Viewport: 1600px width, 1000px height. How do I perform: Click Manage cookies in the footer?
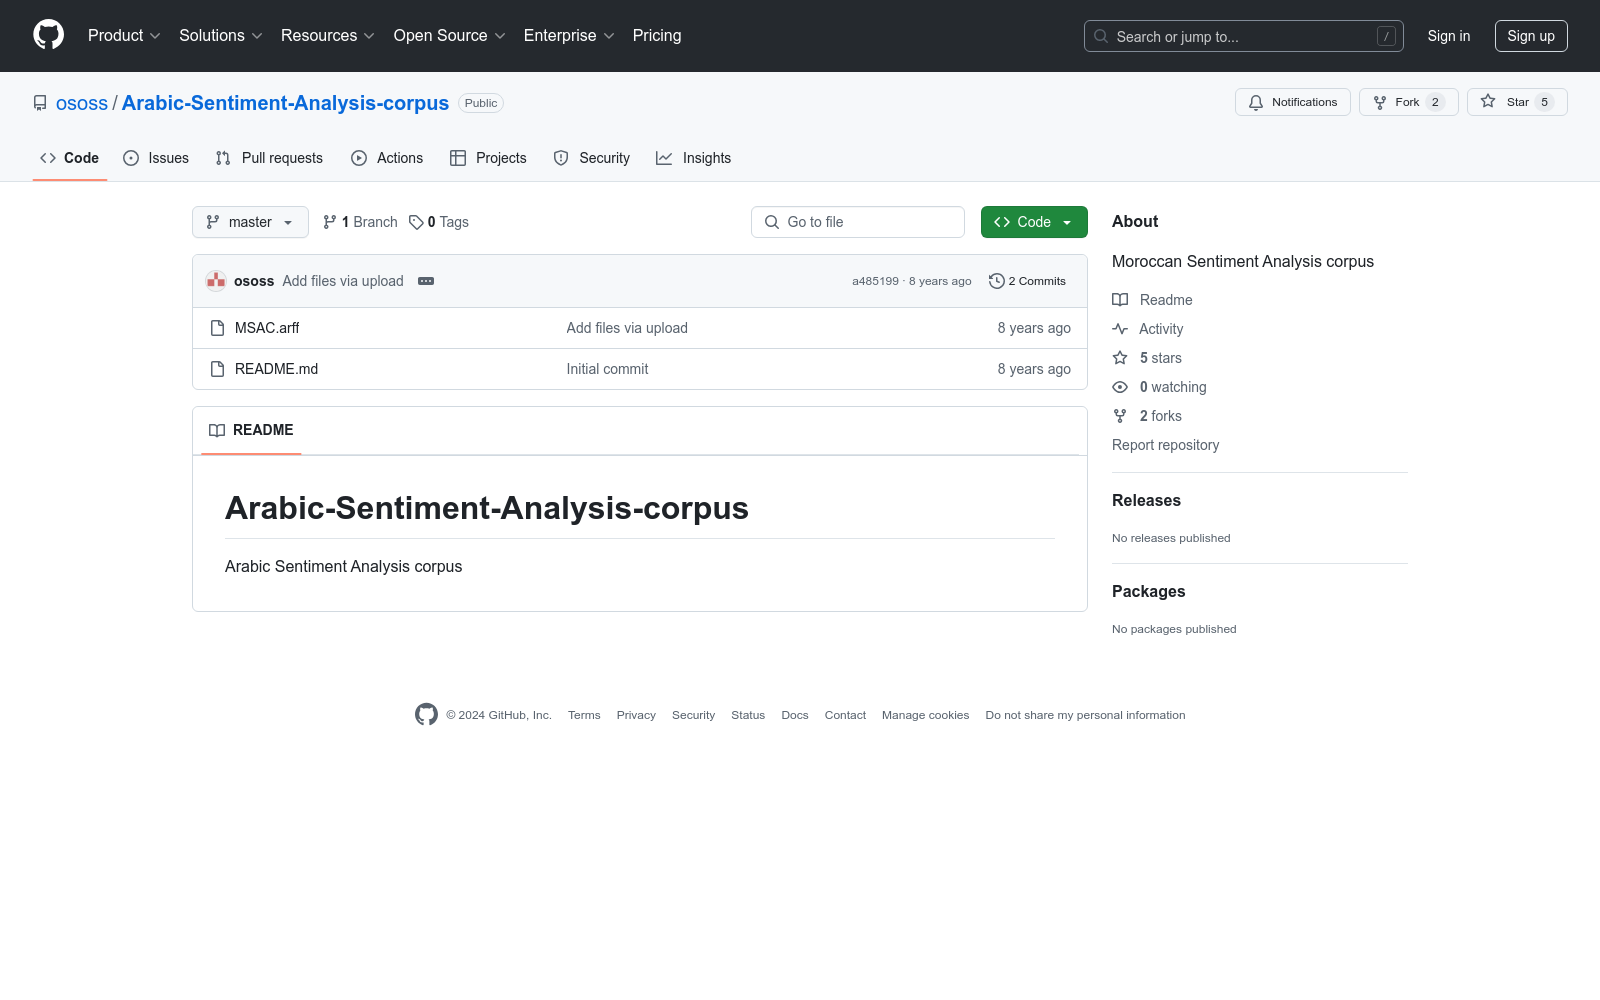pos(925,715)
